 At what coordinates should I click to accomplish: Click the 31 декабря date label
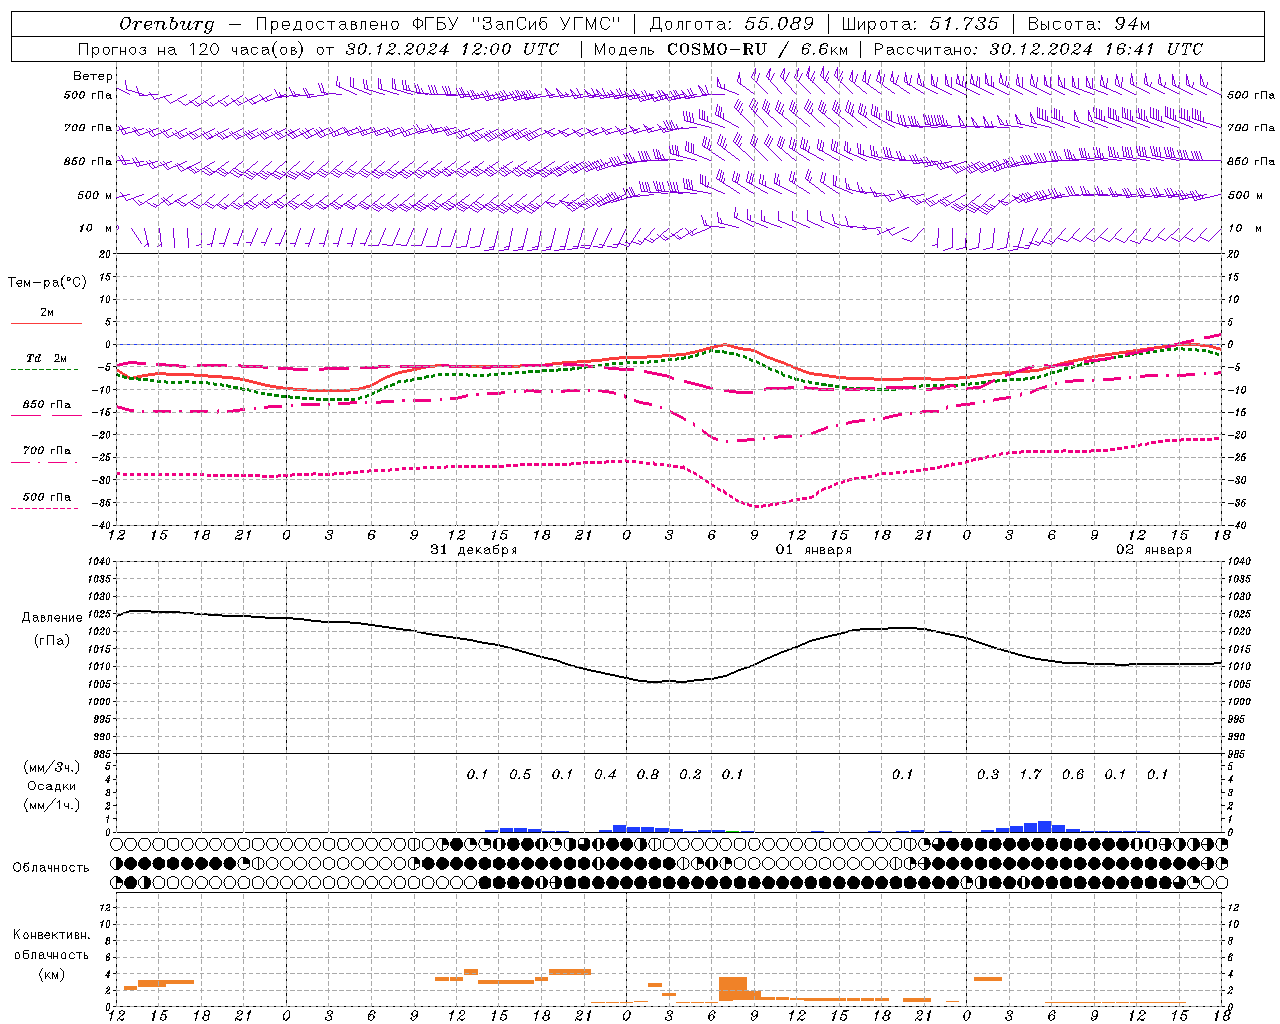pos(474,550)
